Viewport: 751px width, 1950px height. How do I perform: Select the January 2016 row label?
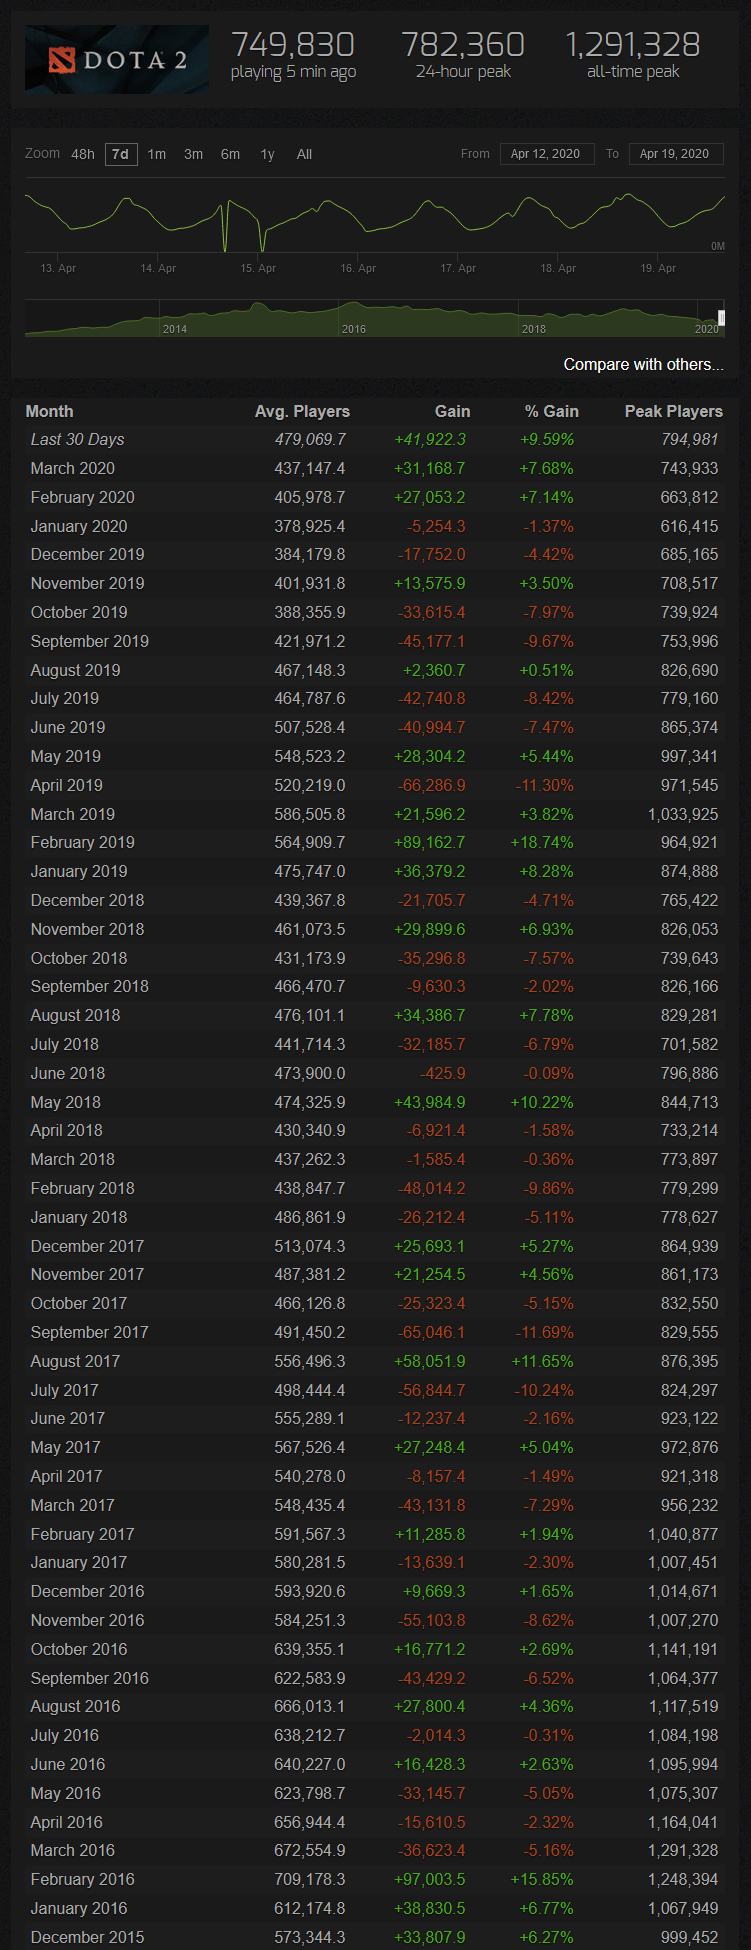pos(79,1908)
